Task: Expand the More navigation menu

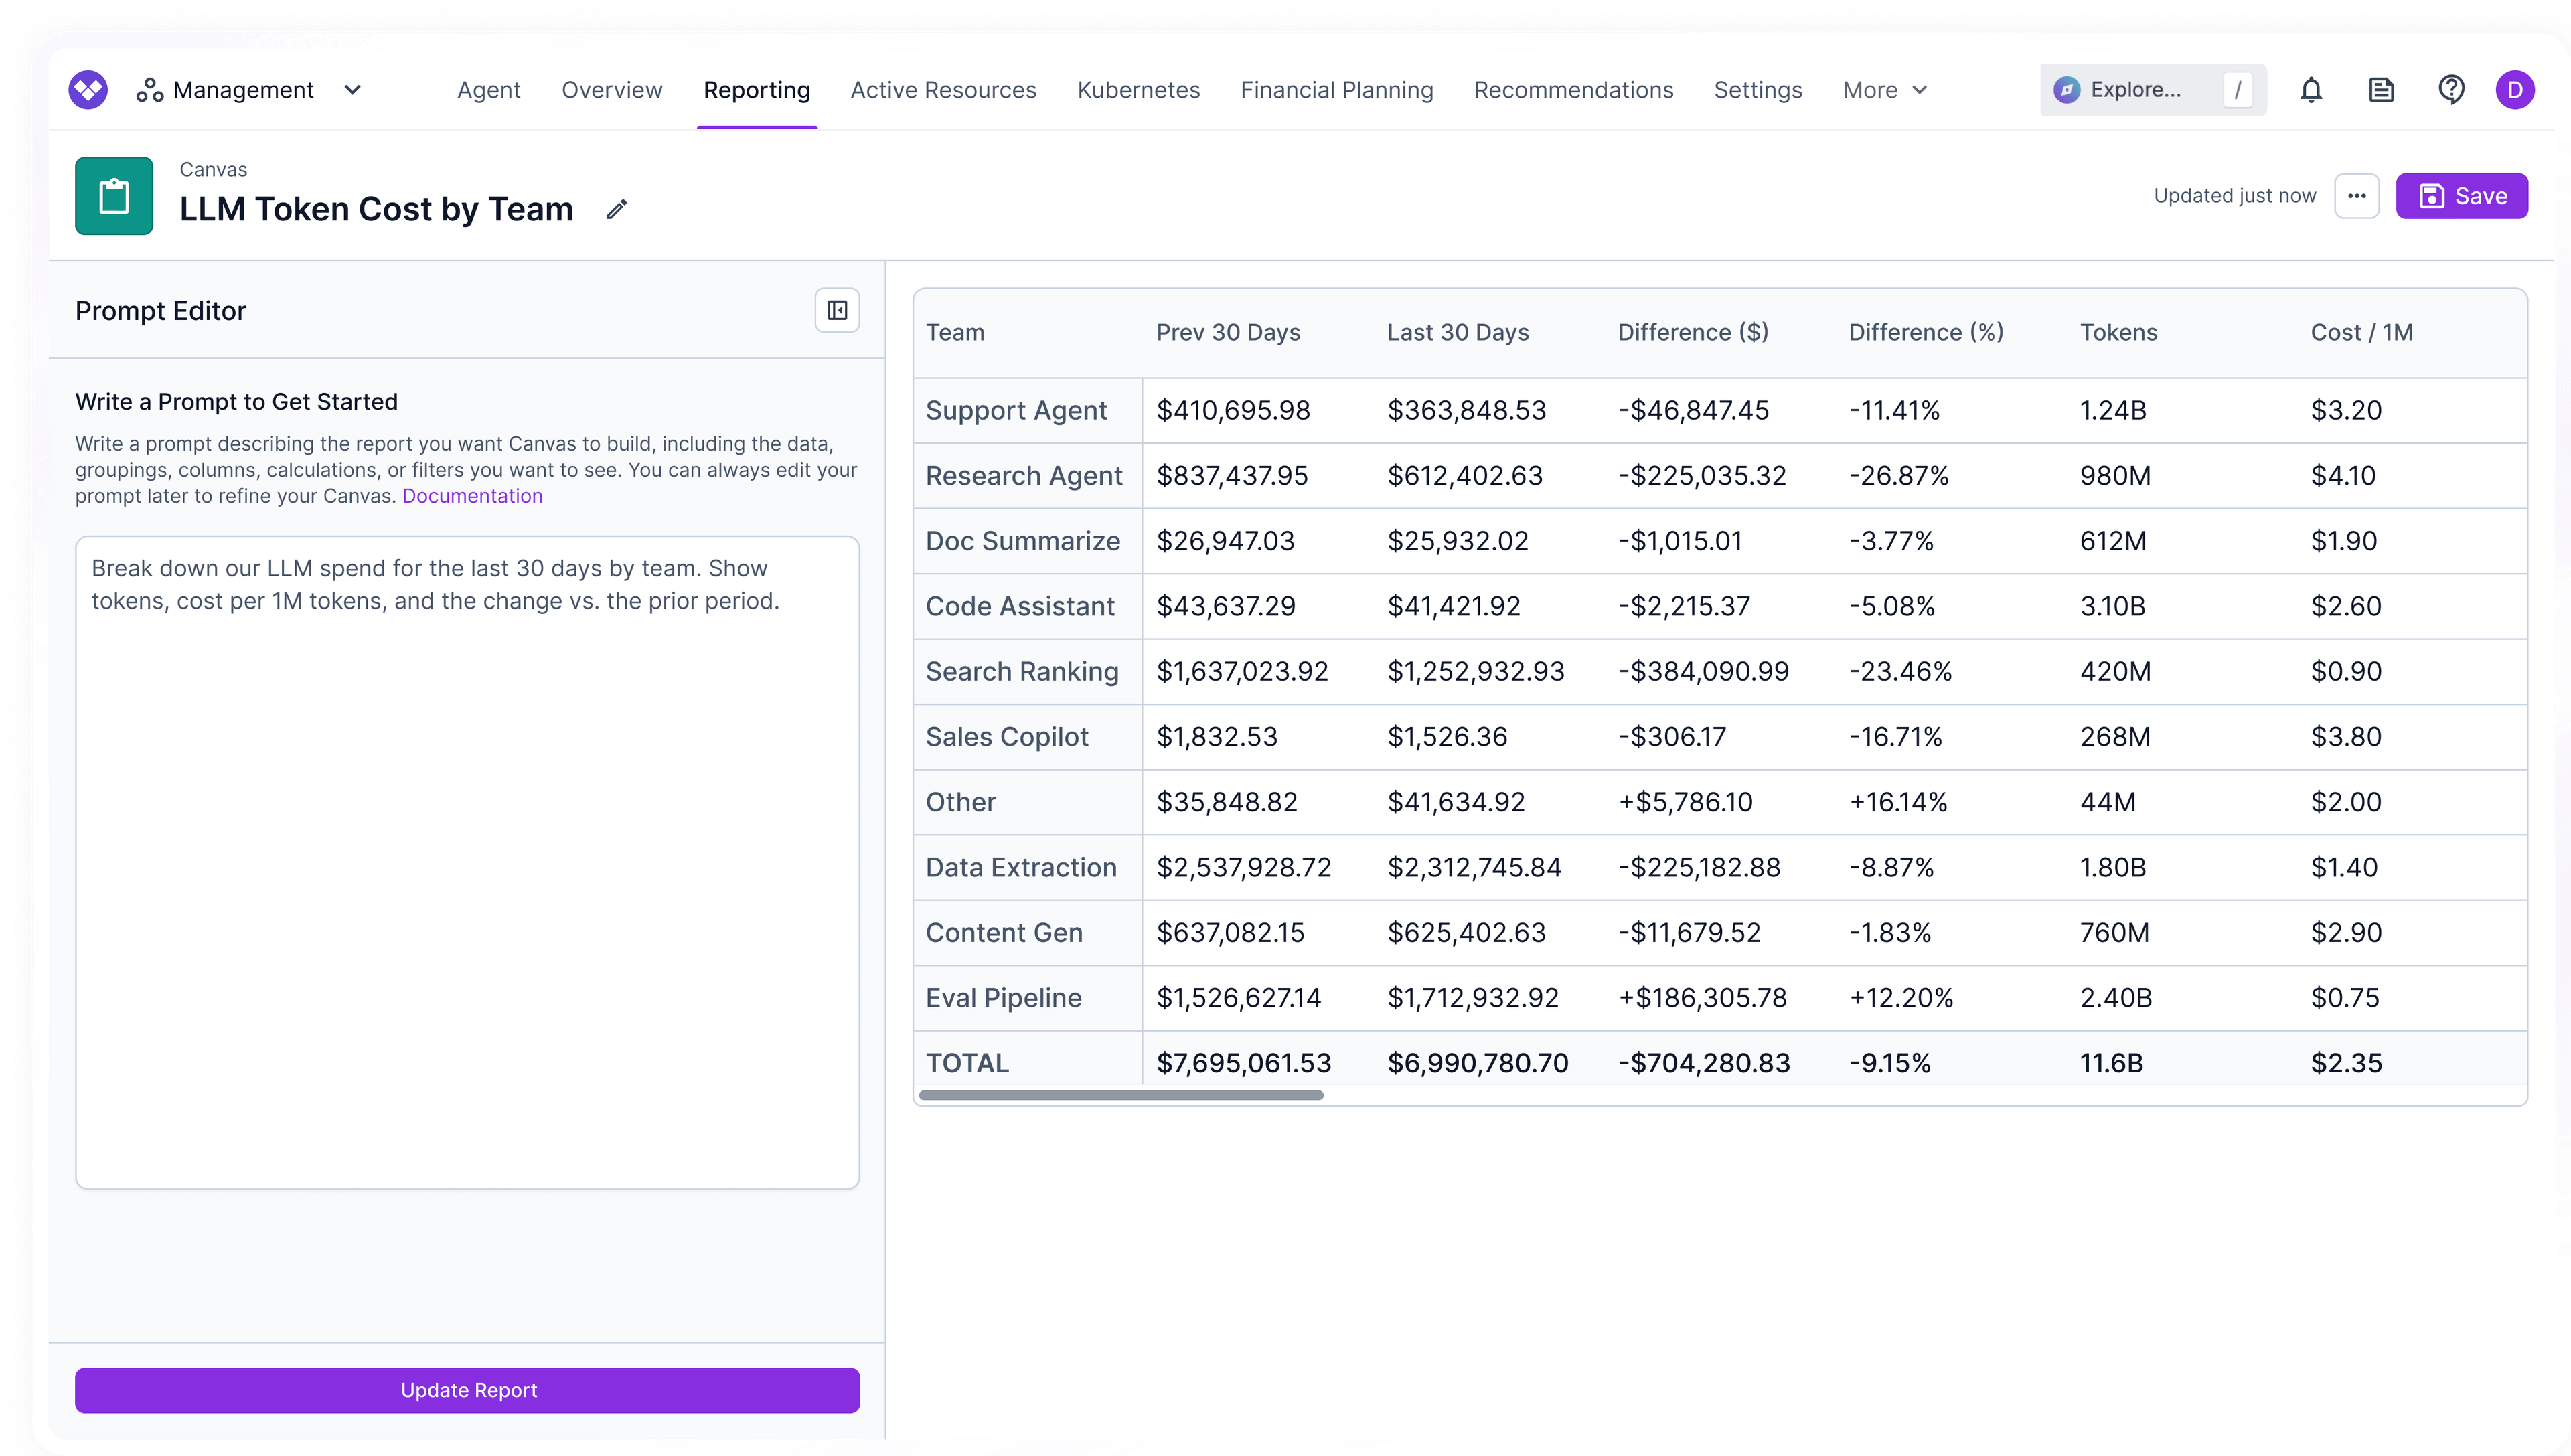Action: coord(1884,90)
